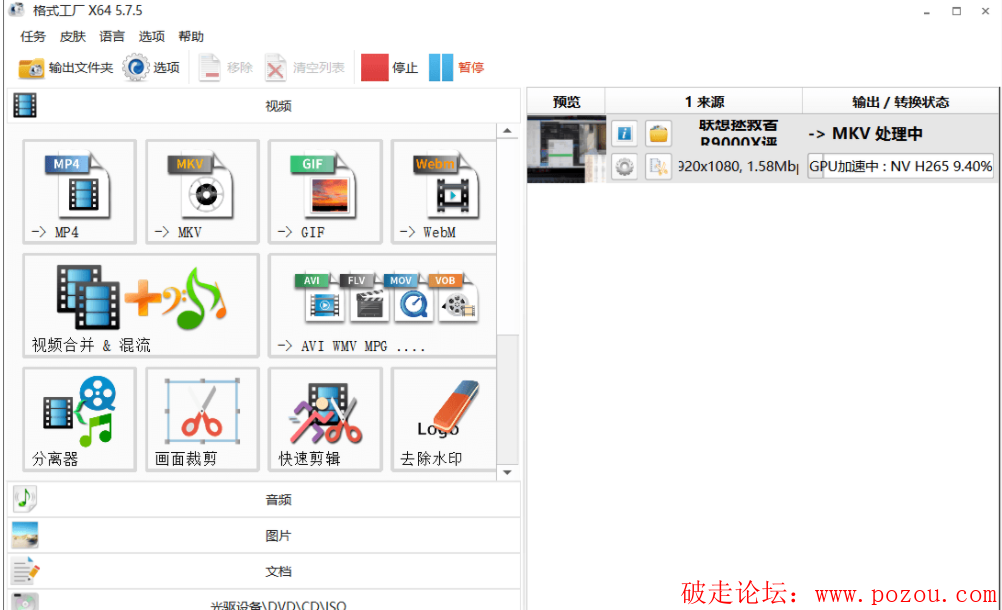The height and width of the screenshot is (610, 1002).
Task: Expand the 文档 category section
Action: (x=264, y=571)
